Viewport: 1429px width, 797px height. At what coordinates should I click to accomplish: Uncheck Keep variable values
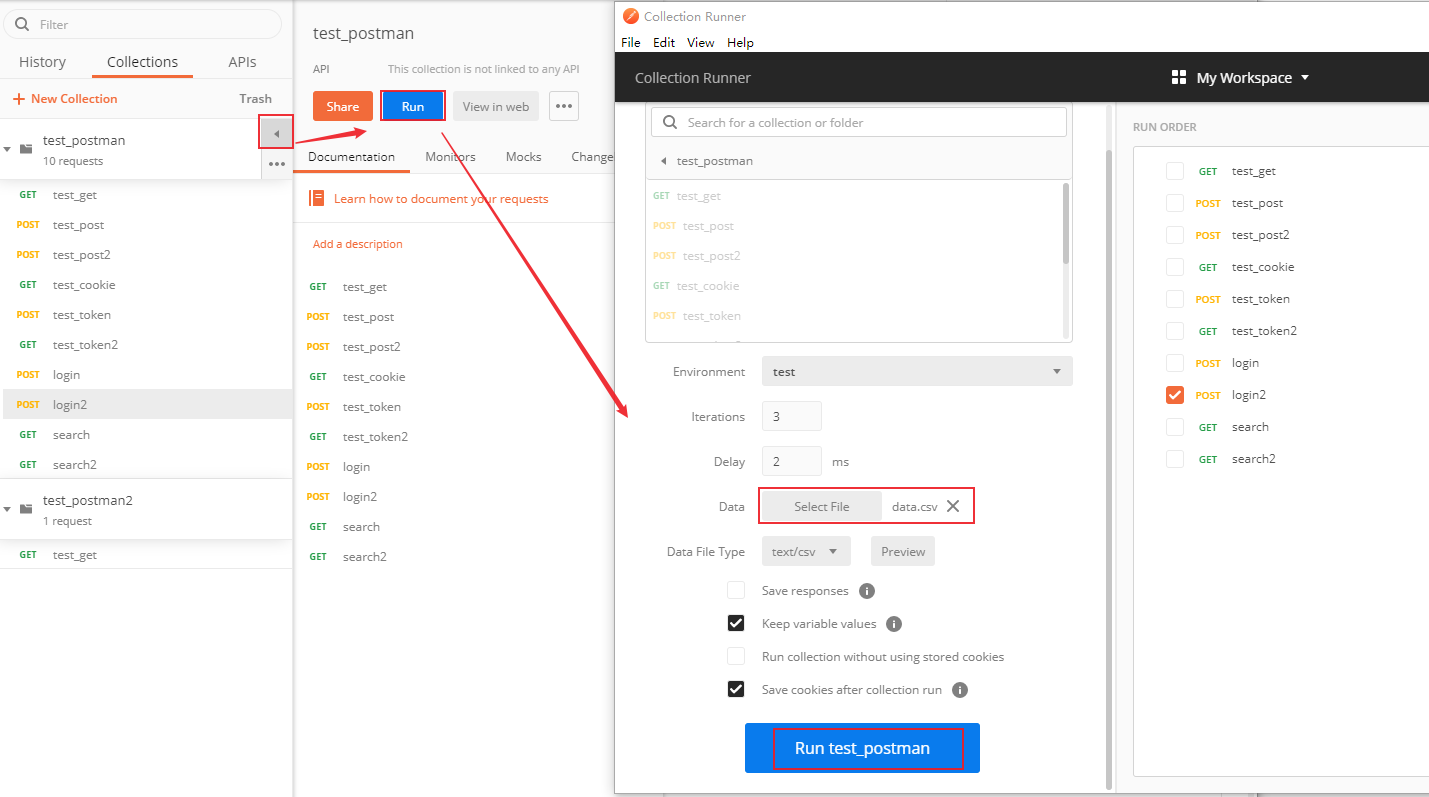[x=736, y=623]
